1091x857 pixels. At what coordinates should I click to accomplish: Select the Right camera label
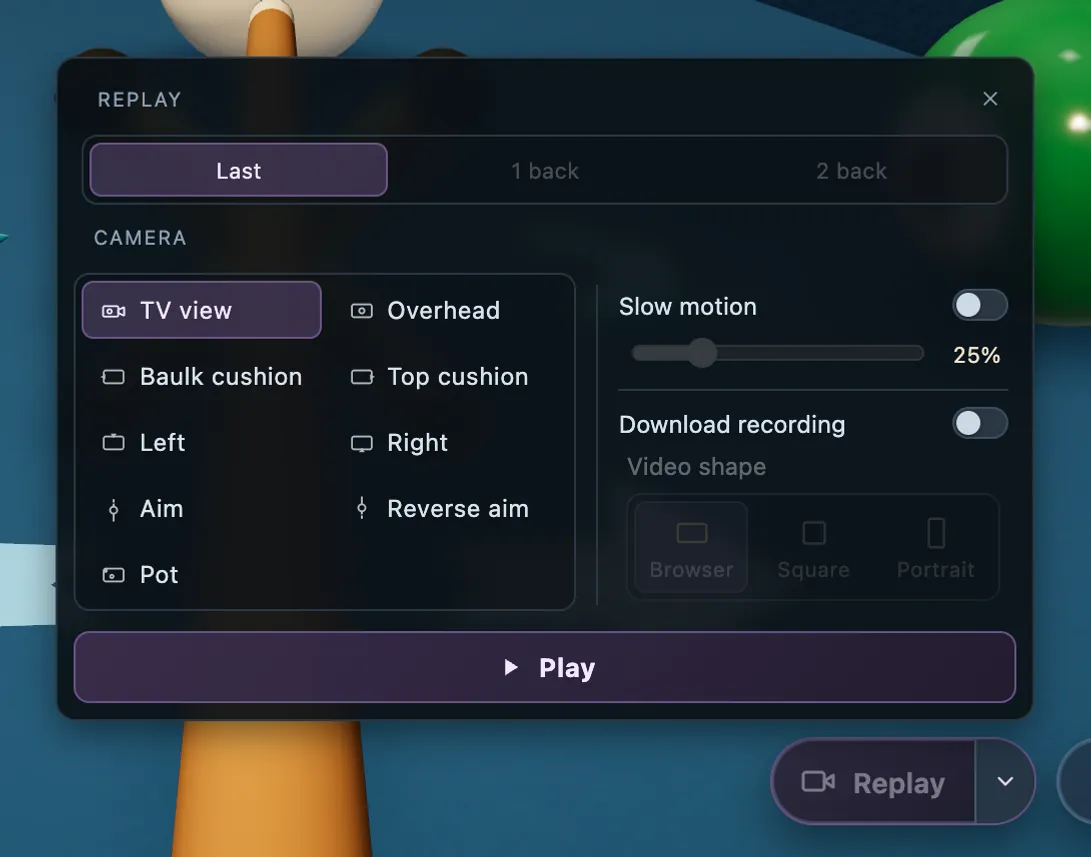coord(417,443)
